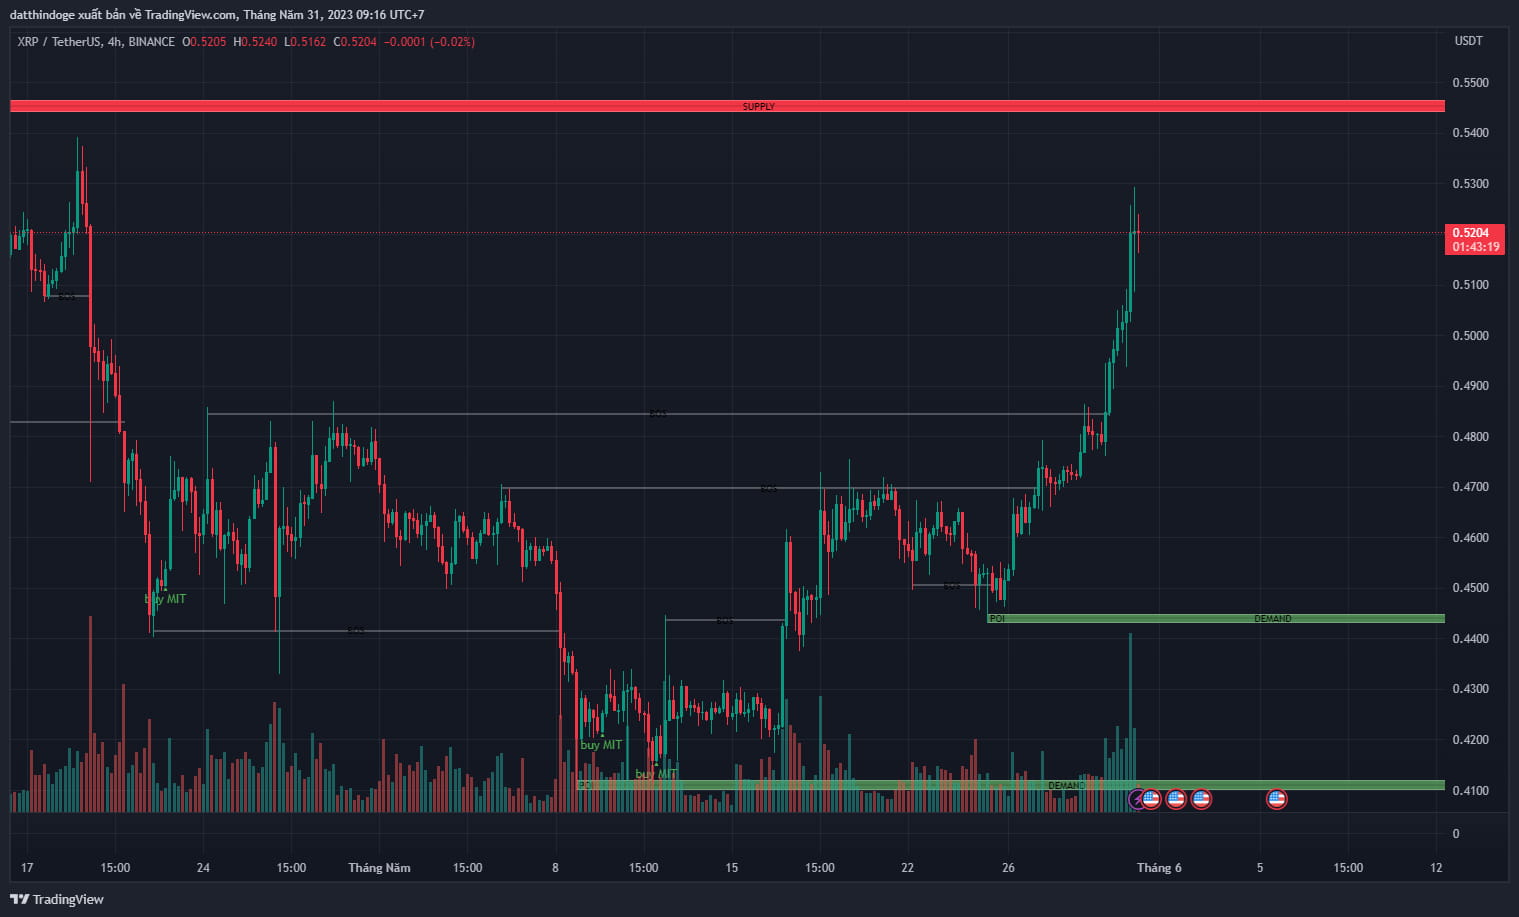This screenshot has width=1519, height=917.
Task: Click the red 0.5204 price countdown label
Action: [1474, 239]
